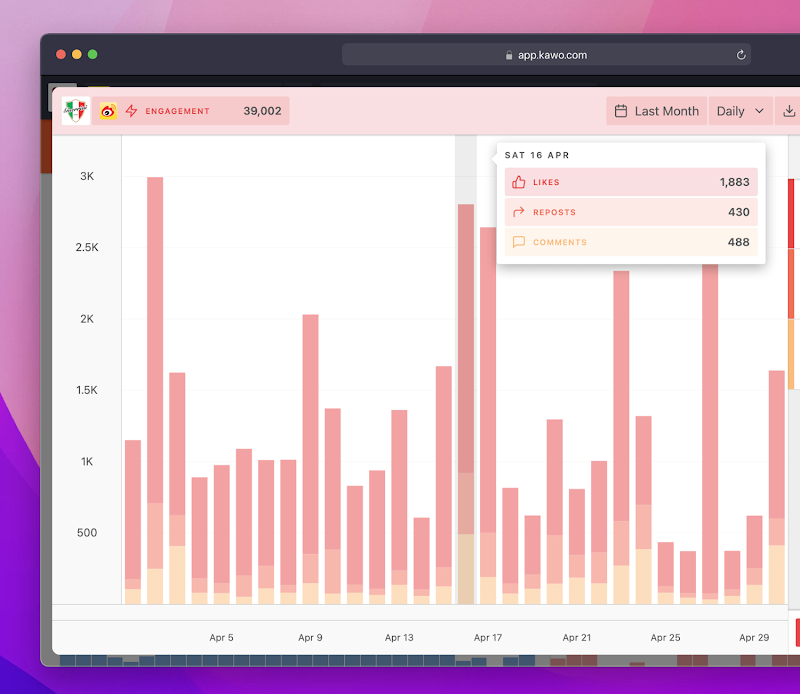The width and height of the screenshot is (800, 694).
Task: Click the 39,002 engagement total
Action: click(x=262, y=111)
